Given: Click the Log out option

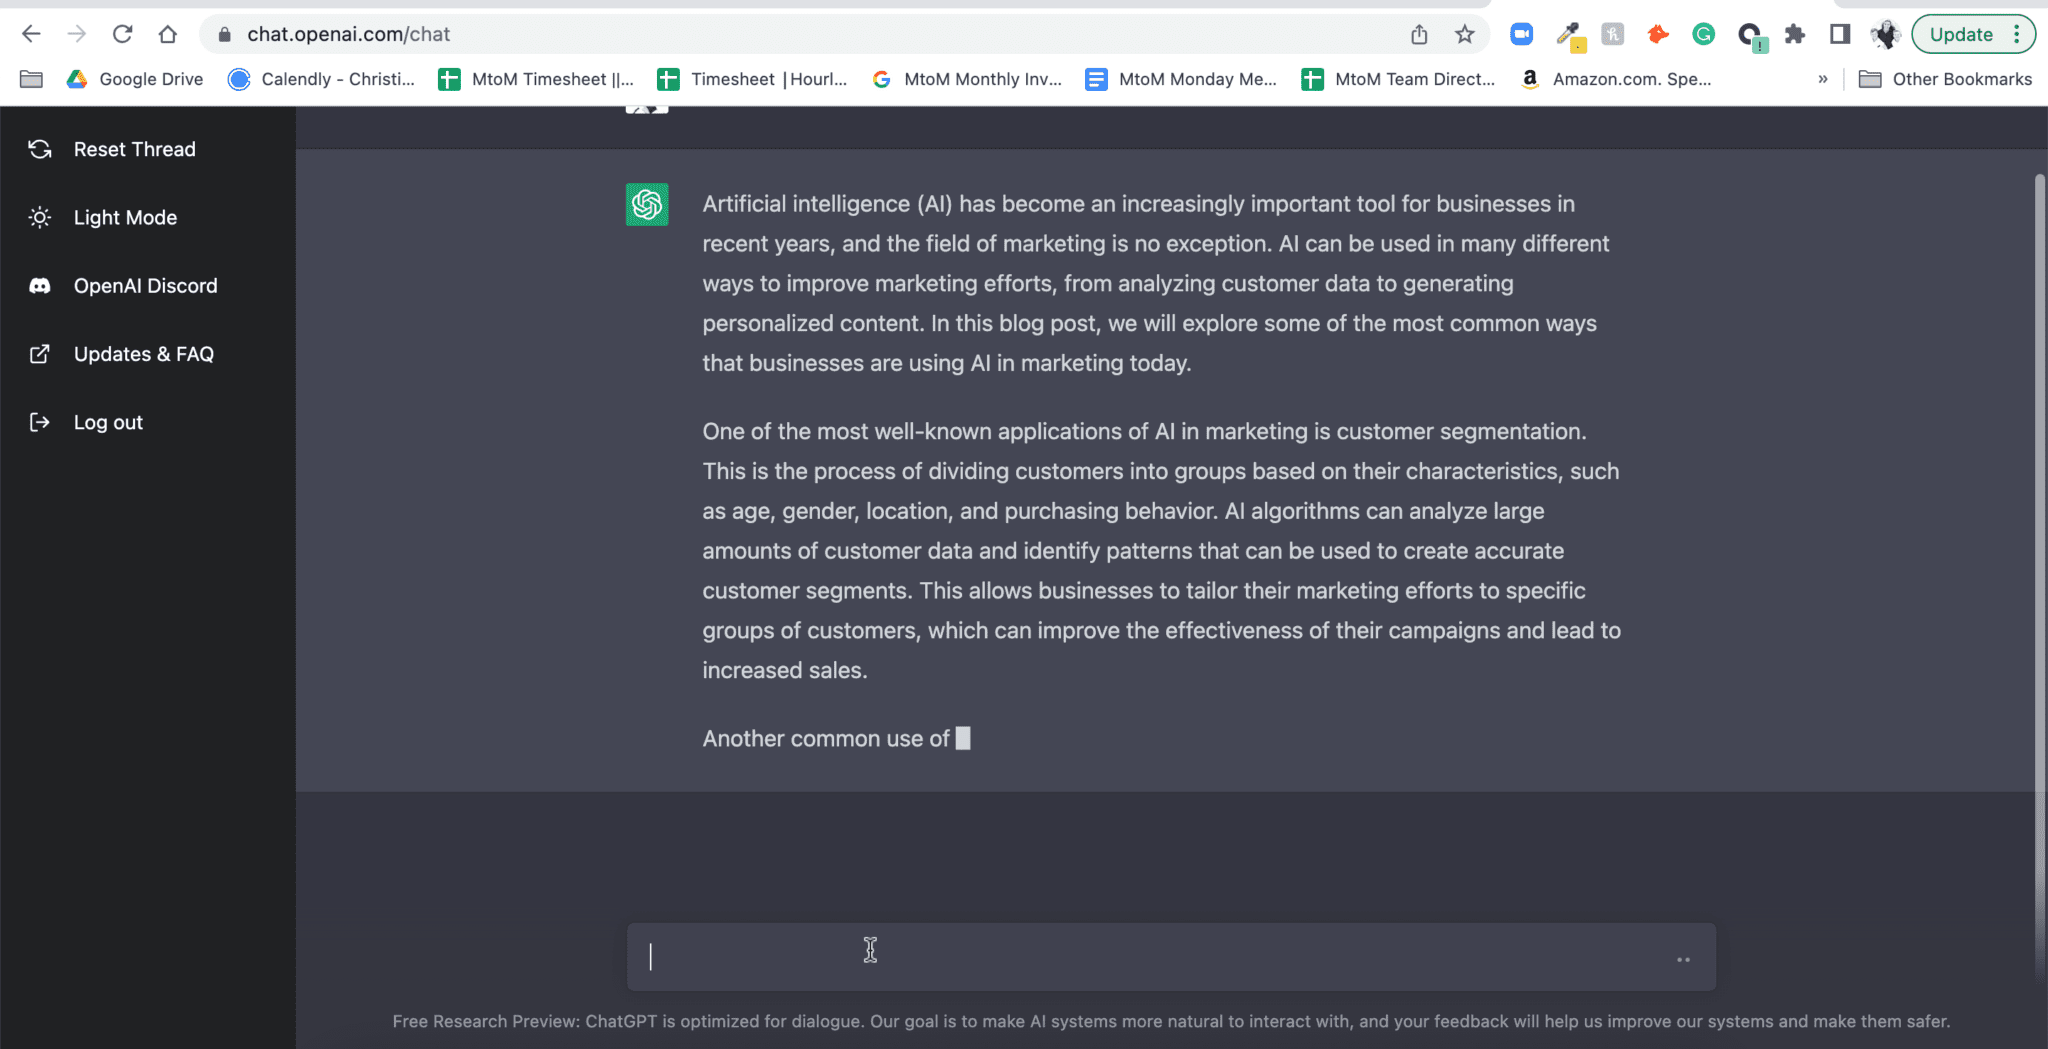Looking at the screenshot, I should coord(107,422).
